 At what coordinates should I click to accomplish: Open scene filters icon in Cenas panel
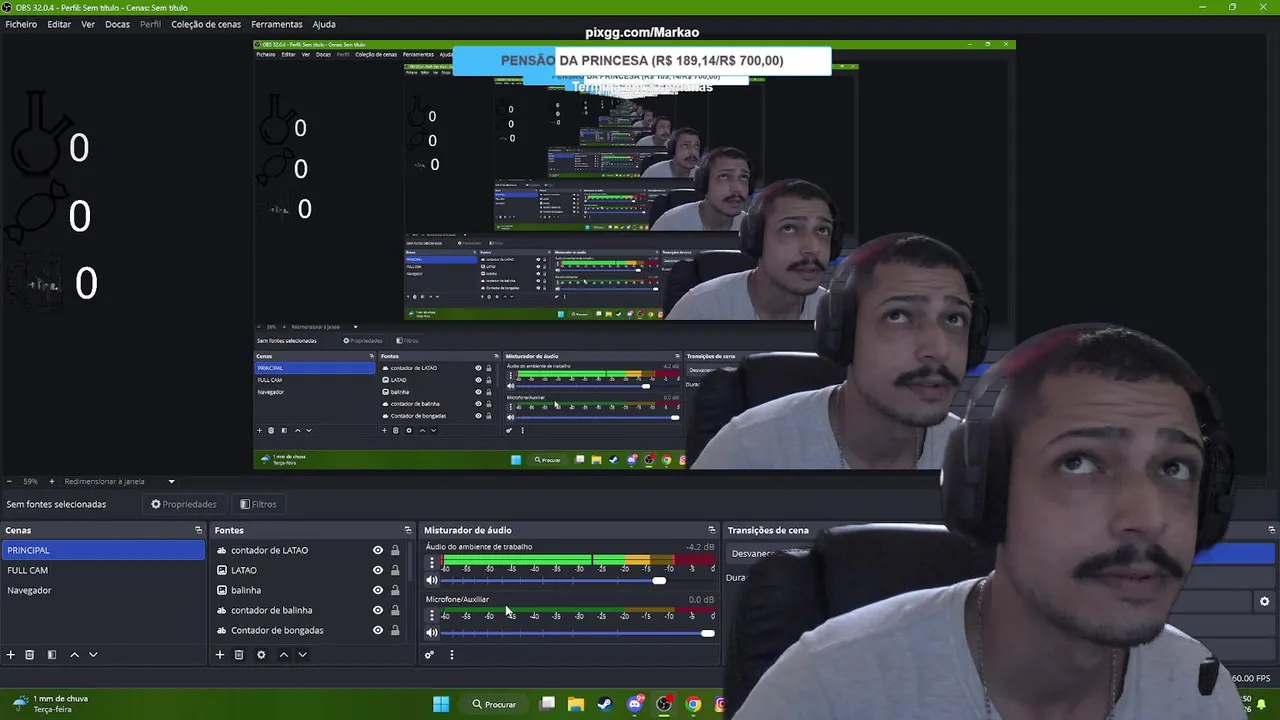[52, 655]
